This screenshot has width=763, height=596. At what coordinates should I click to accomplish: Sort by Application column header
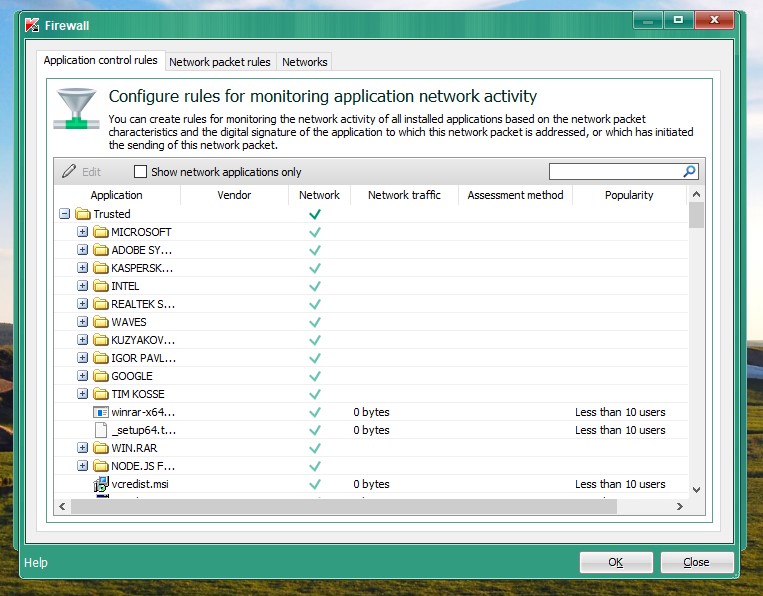click(117, 195)
